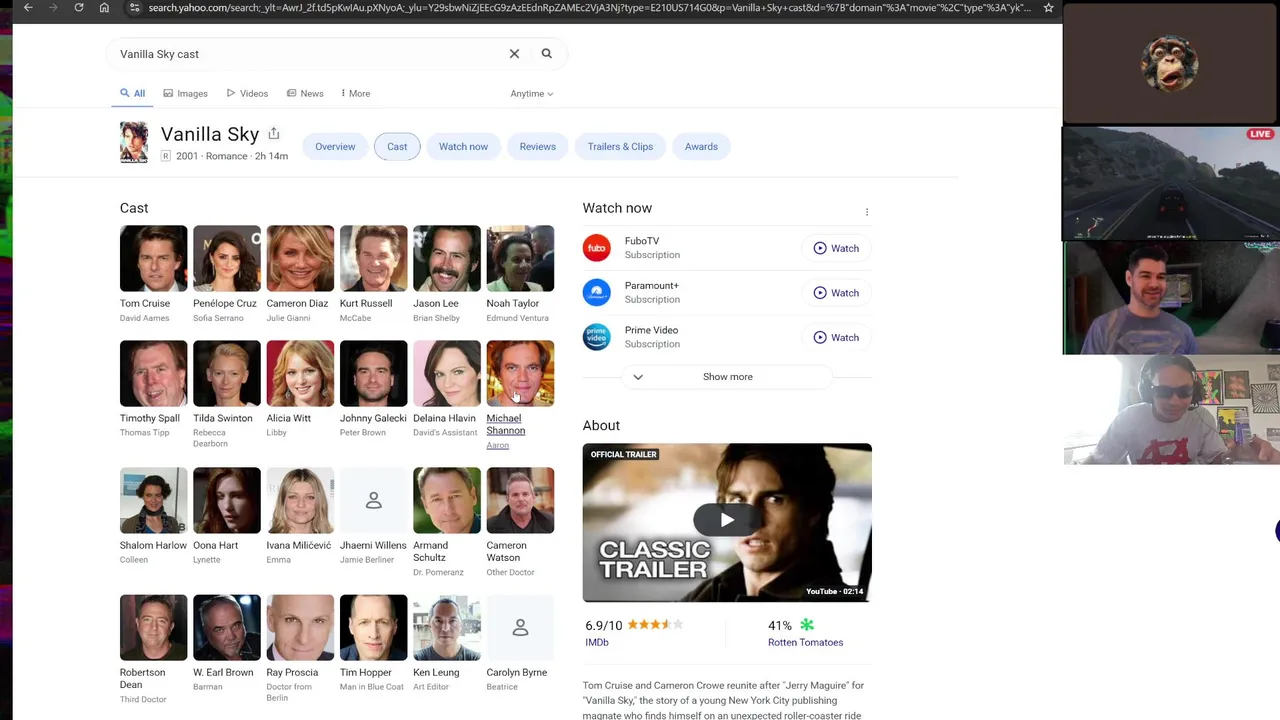Viewport: 1280px width, 720px height.
Task: Select Kurt Russell cast photo
Action: (x=373, y=258)
